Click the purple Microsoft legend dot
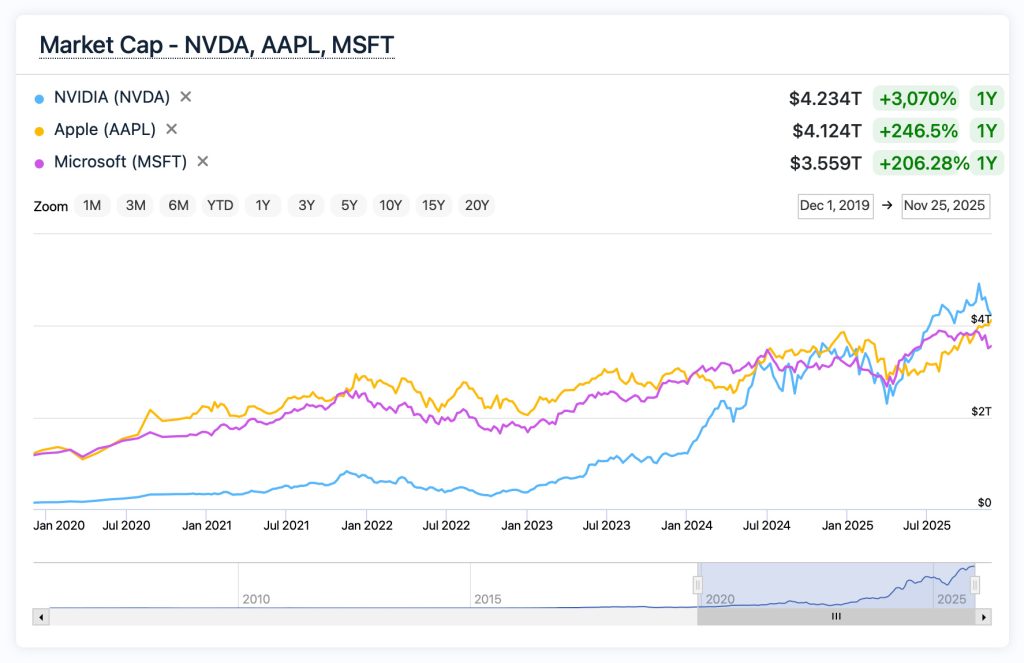This screenshot has height=663, width=1024. pos(40,161)
